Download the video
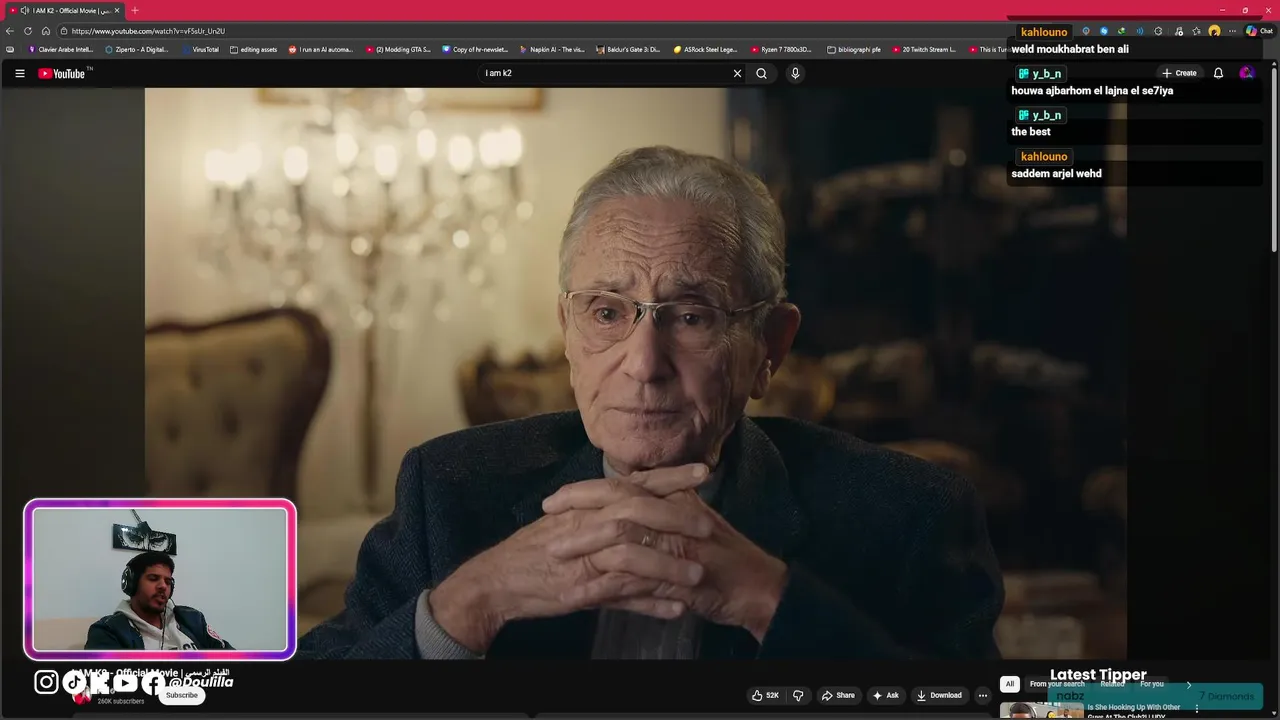This screenshot has width=1280, height=720. pyautogui.click(x=939, y=695)
